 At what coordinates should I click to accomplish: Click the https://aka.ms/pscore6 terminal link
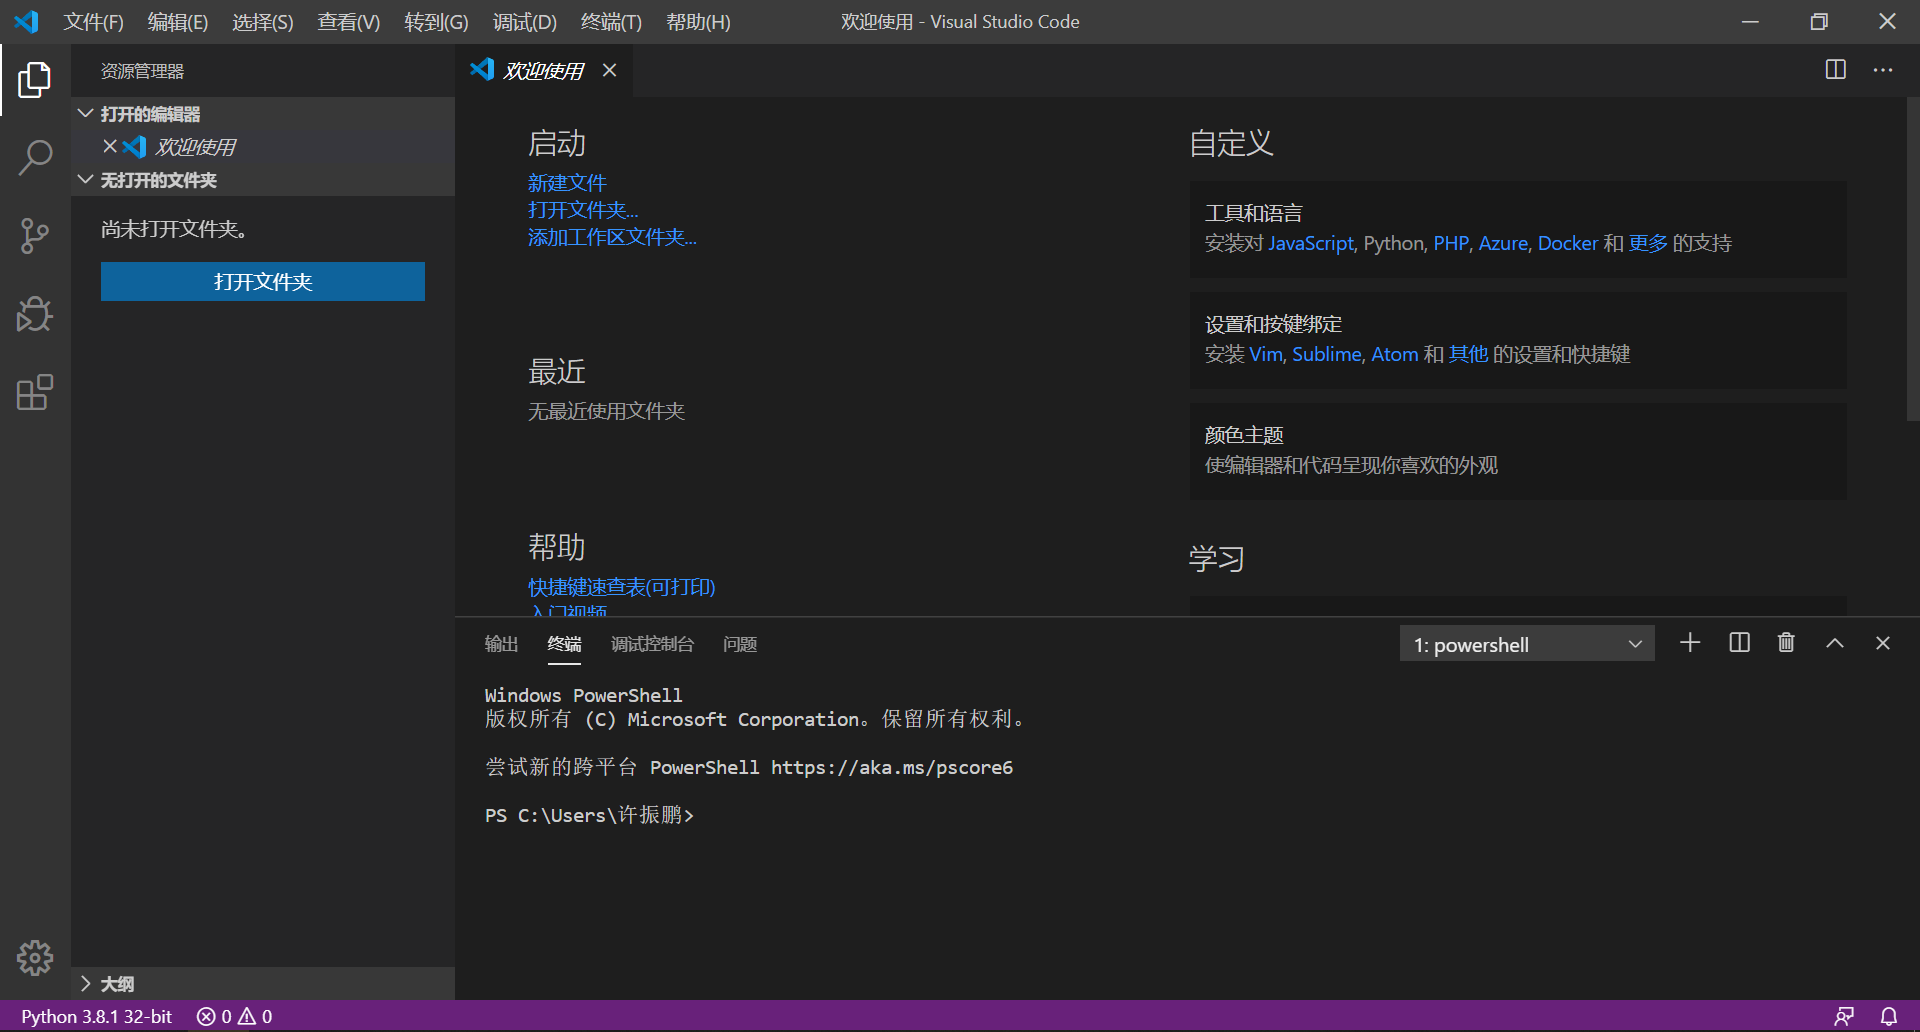click(x=892, y=768)
